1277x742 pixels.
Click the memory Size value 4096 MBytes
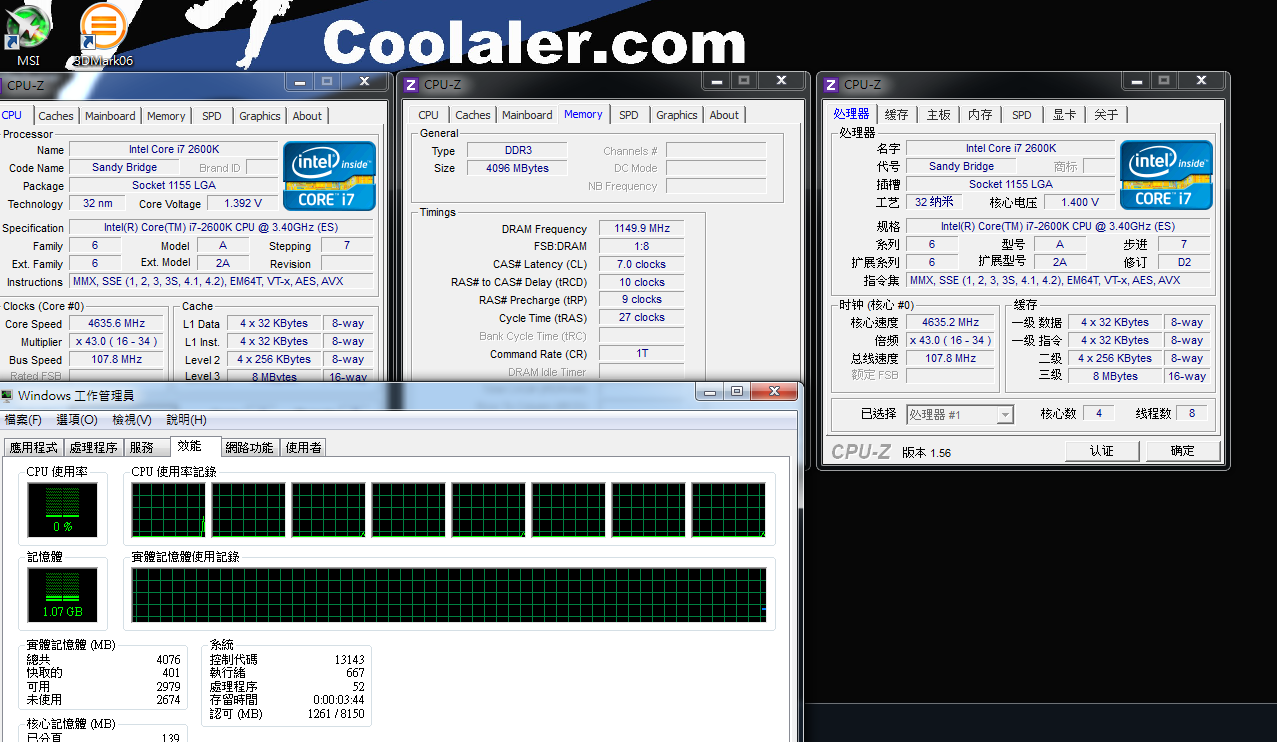click(x=518, y=168)
